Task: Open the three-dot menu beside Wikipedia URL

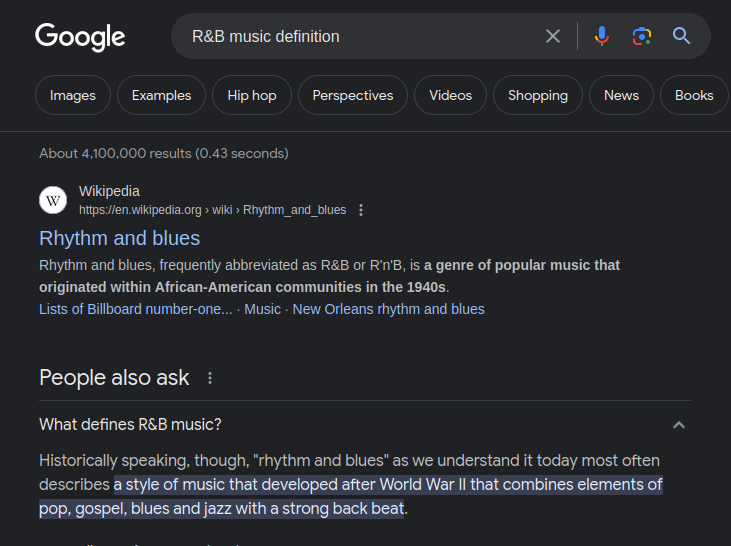Action: pyautogui.click(x=361, y=210)
